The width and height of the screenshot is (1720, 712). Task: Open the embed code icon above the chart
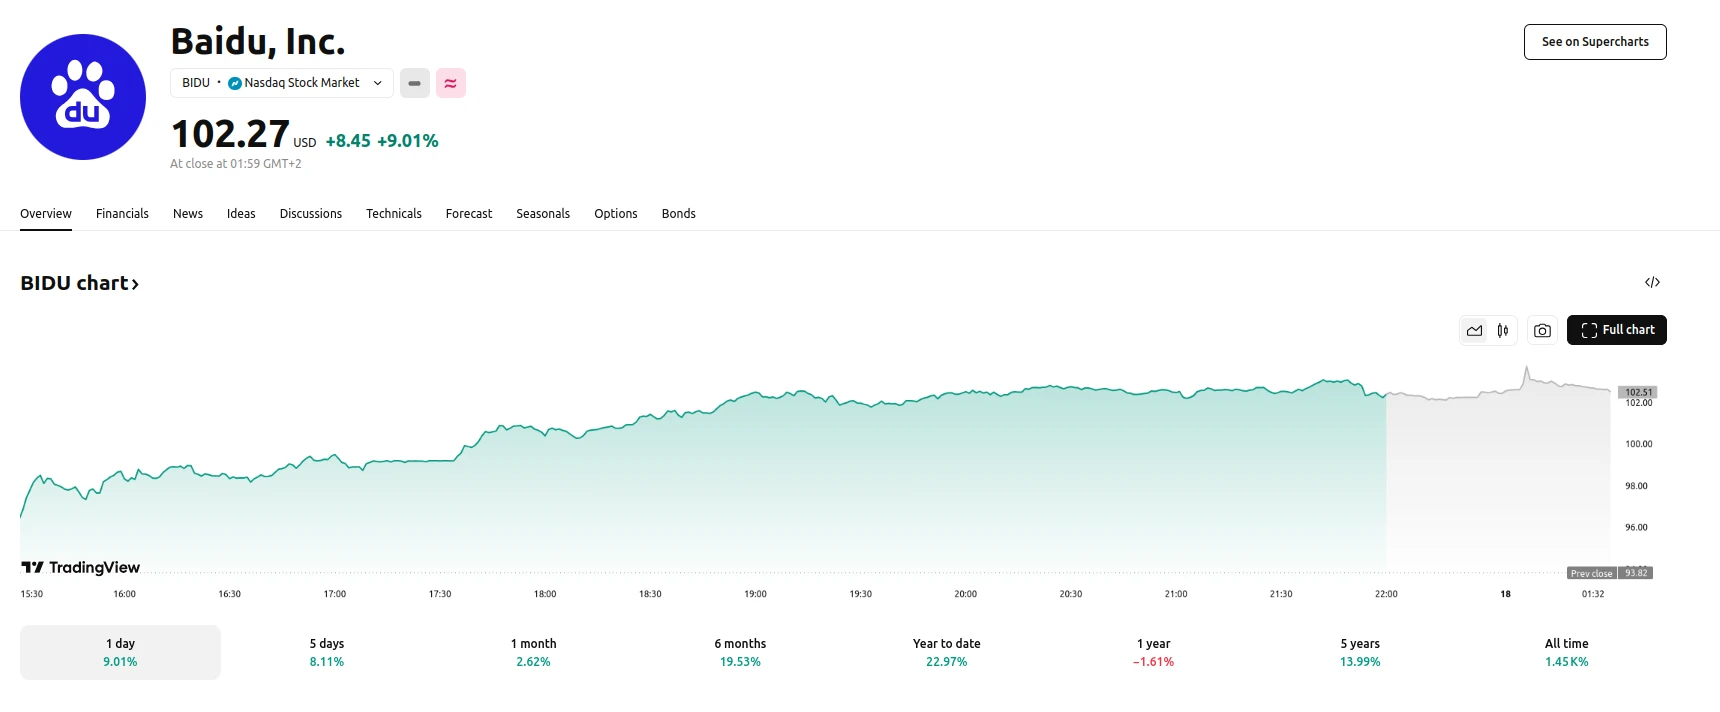click(x=1652, y=282)
